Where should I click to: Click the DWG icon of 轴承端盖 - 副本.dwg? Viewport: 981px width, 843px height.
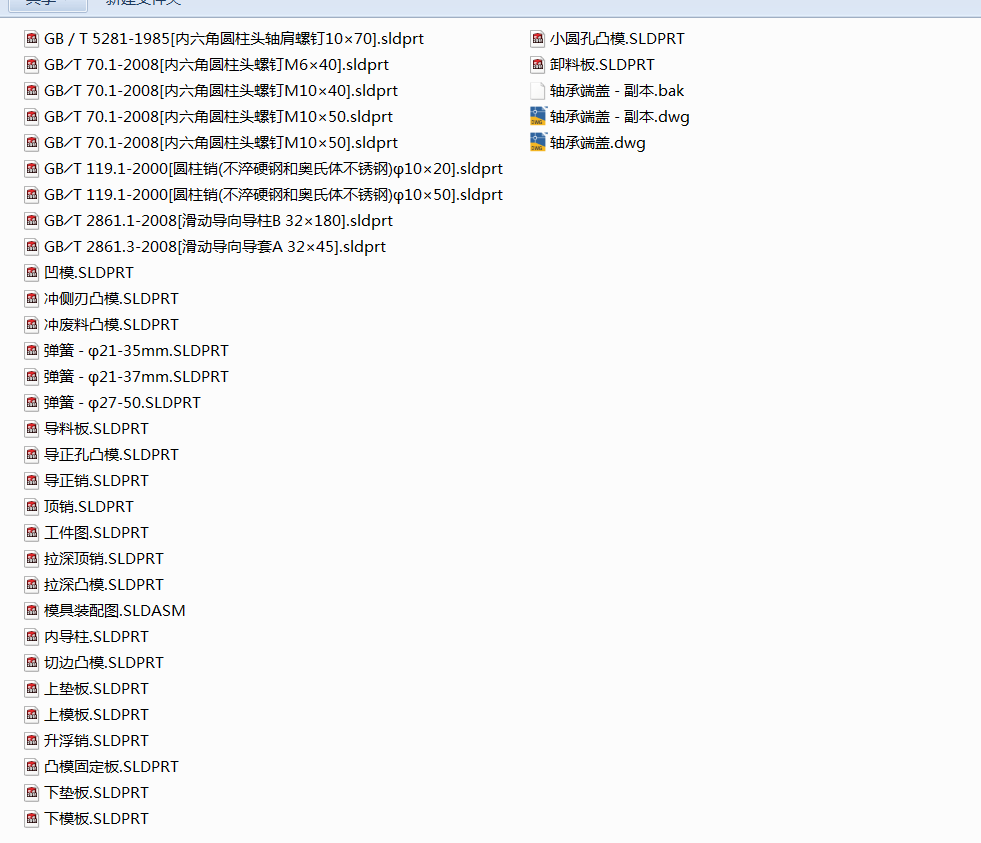click(x=537, y=117)
